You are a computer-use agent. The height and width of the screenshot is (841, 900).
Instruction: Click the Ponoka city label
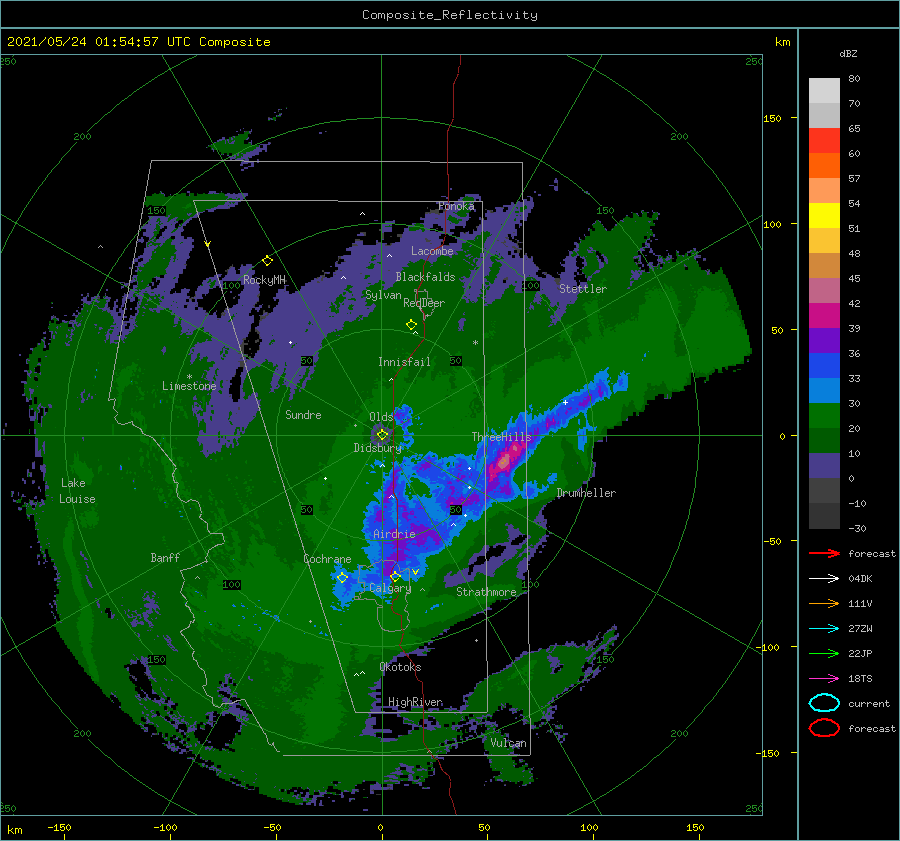[x=456, y=206]
